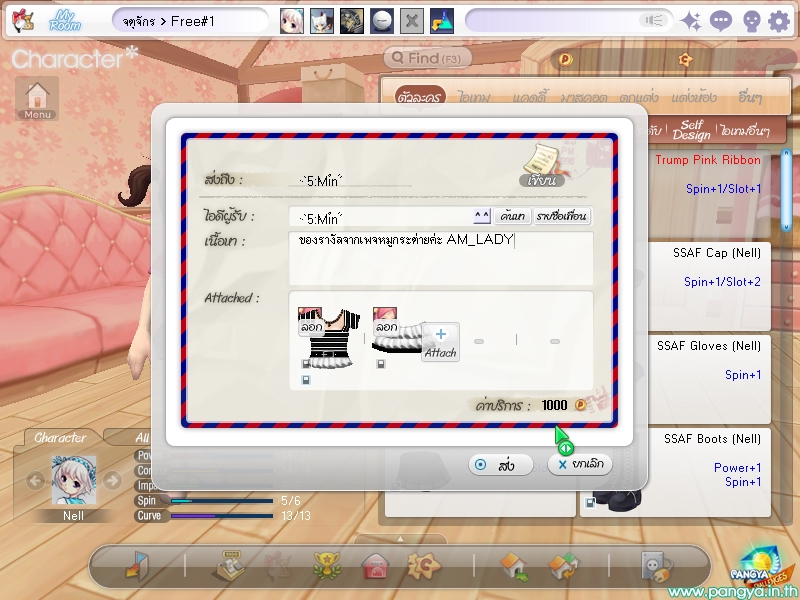Go to previous character with left arrow

35,480
